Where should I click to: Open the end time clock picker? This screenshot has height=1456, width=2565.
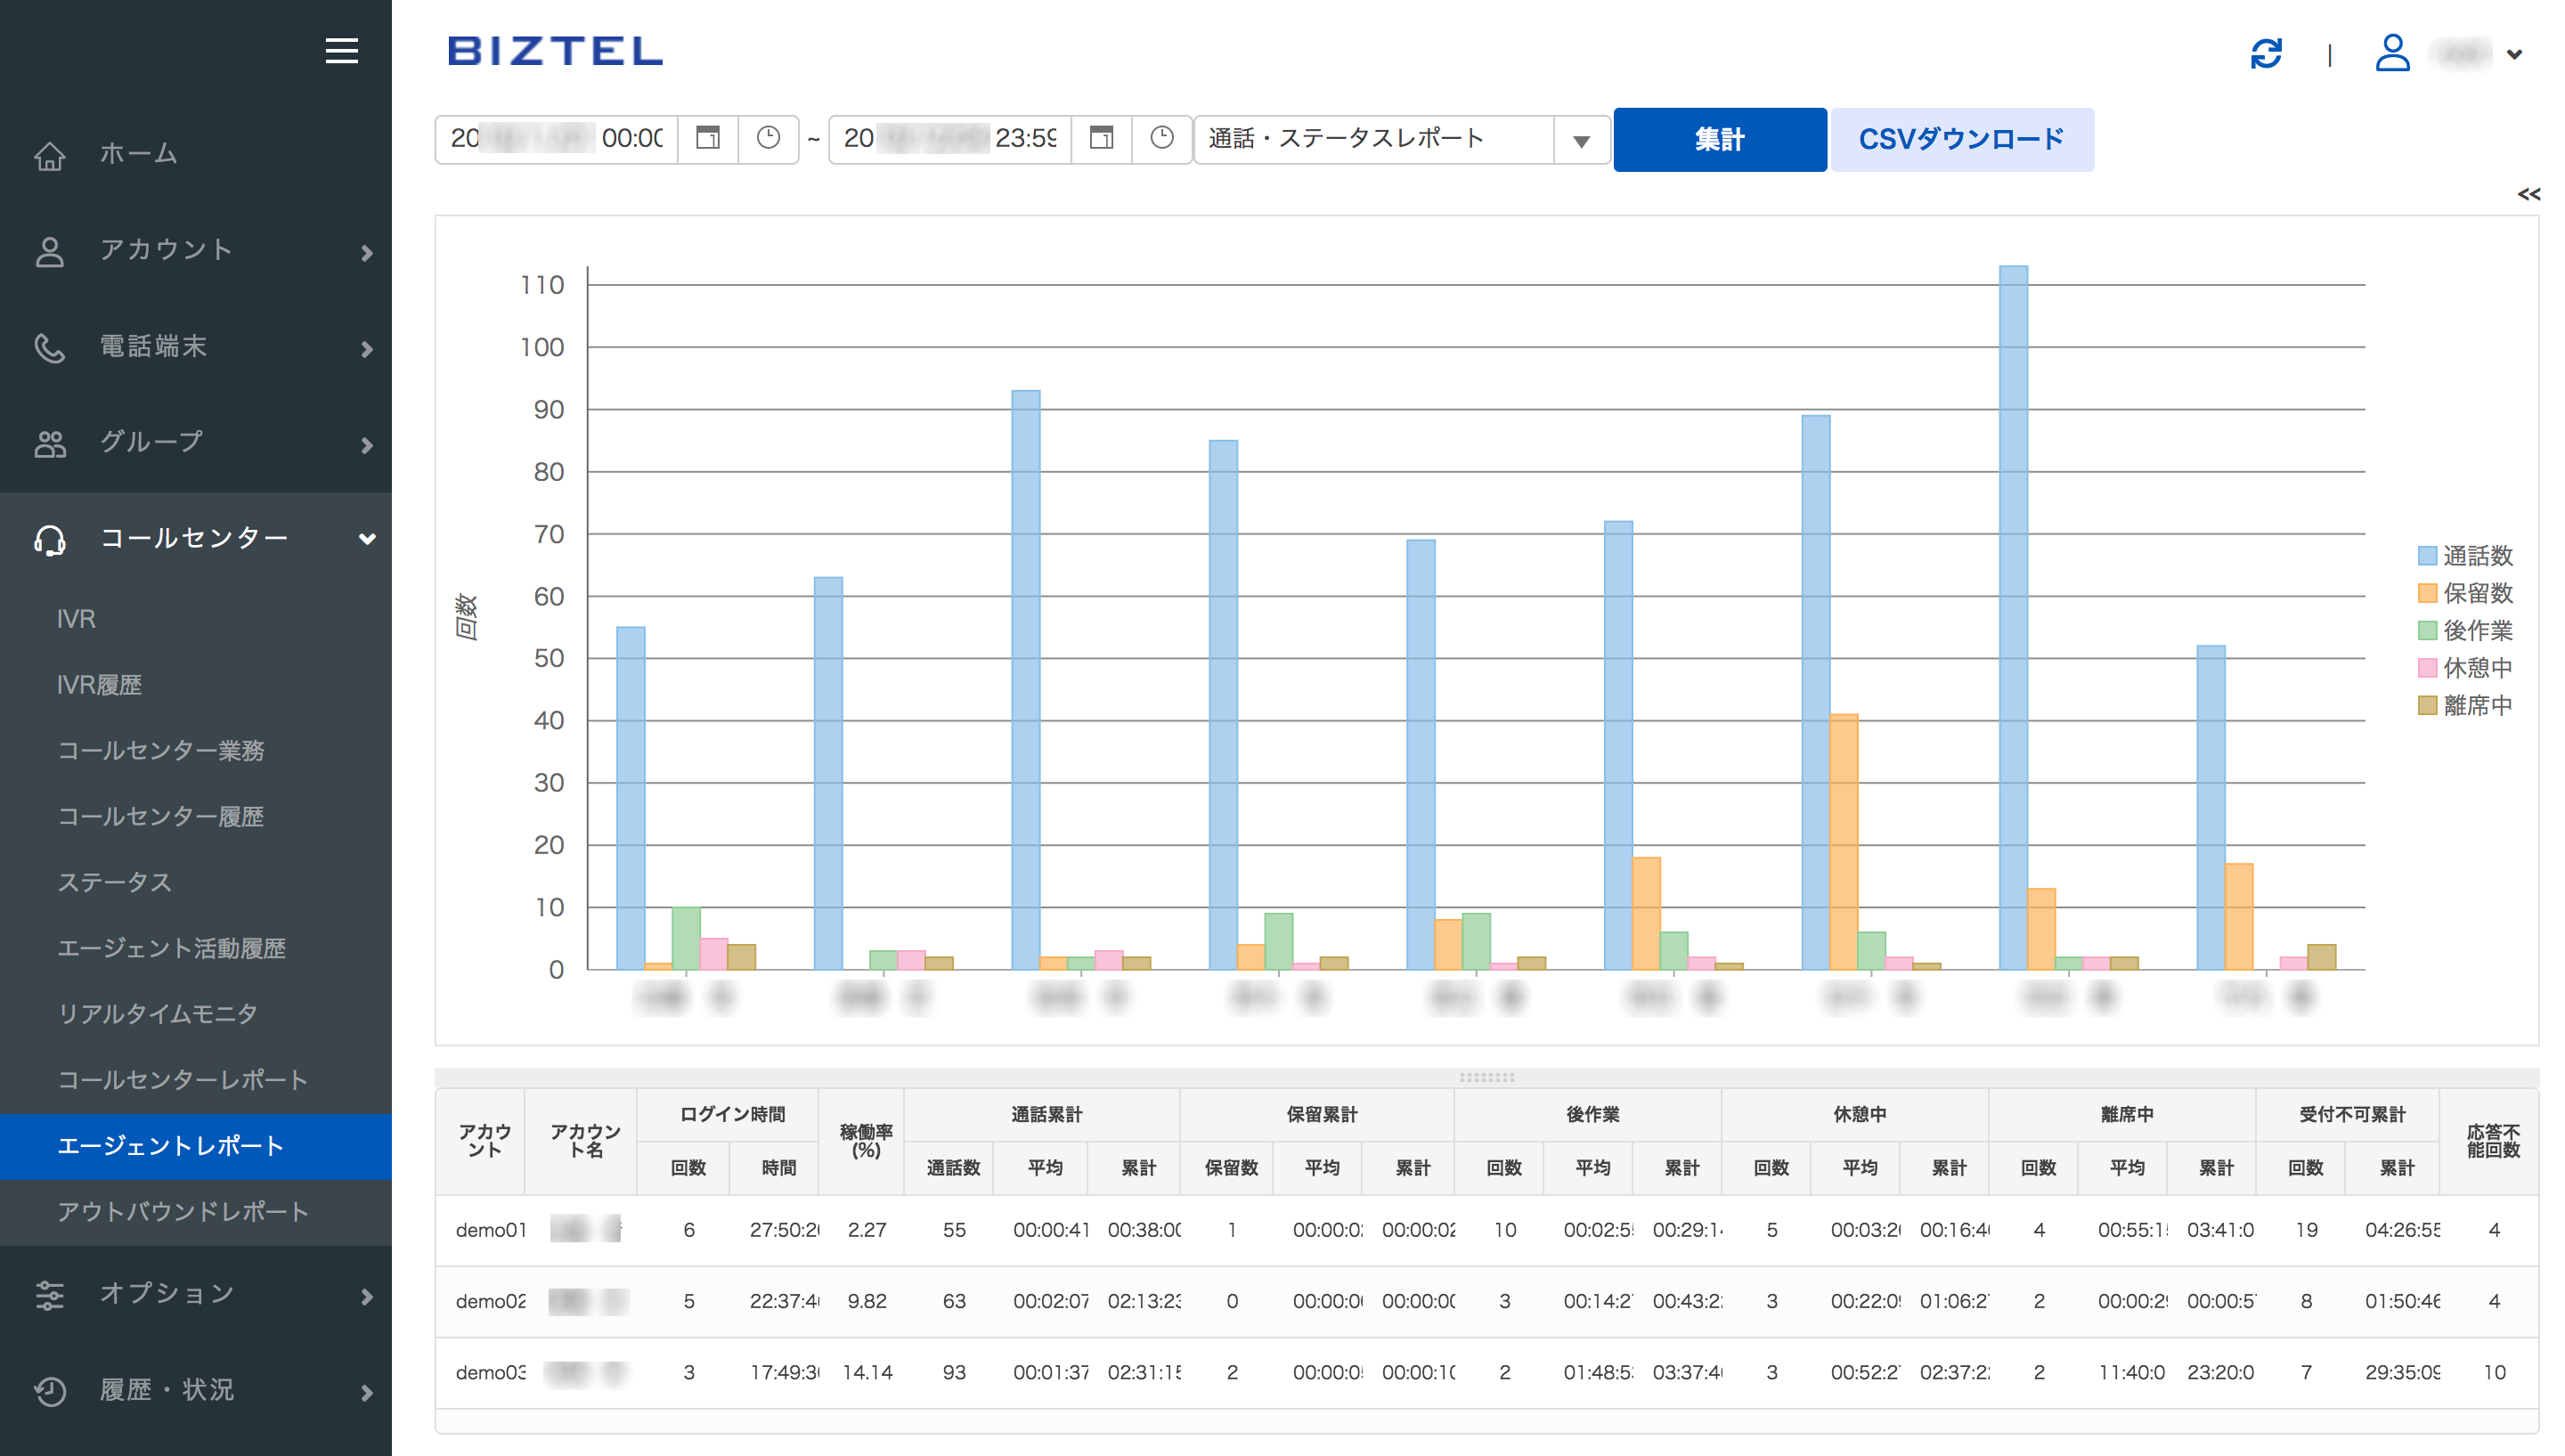click(1161, 138)
